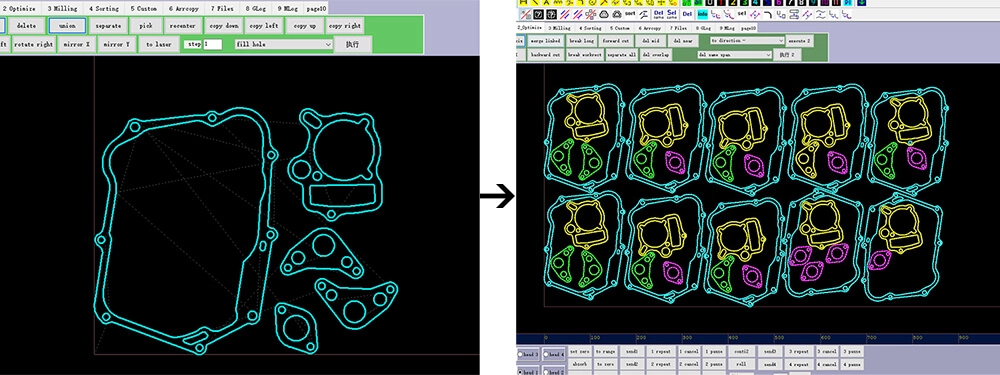Image resolution: width=1000 pixels, height=375 pixels.
Task: Click the 'copy left' button
Action: coord(264,26)
